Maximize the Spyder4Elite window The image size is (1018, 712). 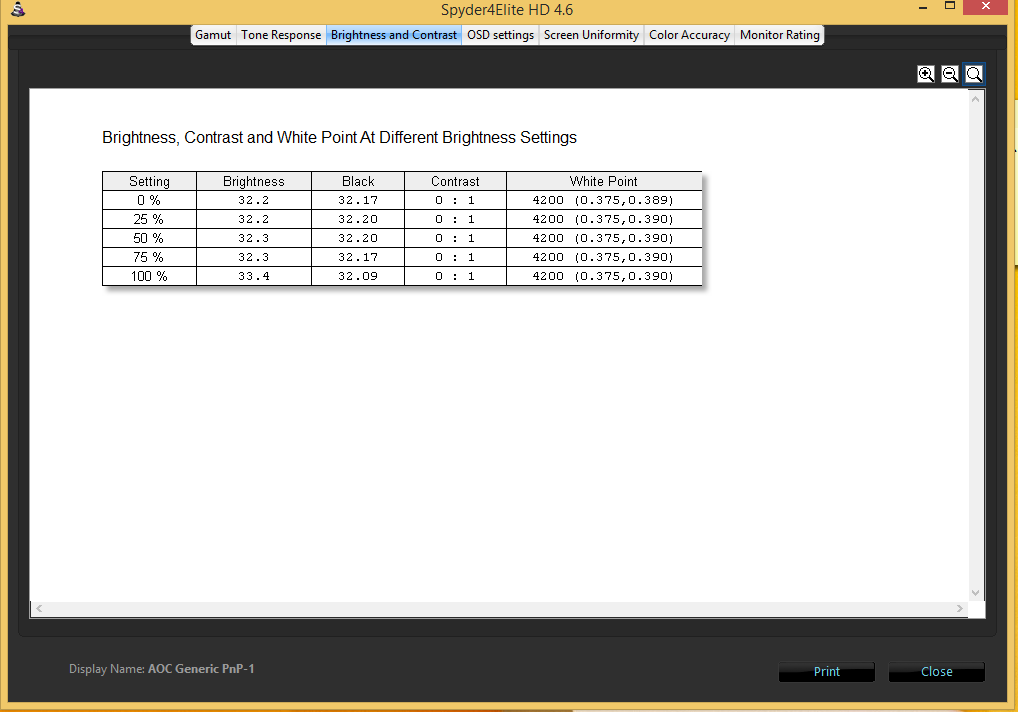point(949,6)
